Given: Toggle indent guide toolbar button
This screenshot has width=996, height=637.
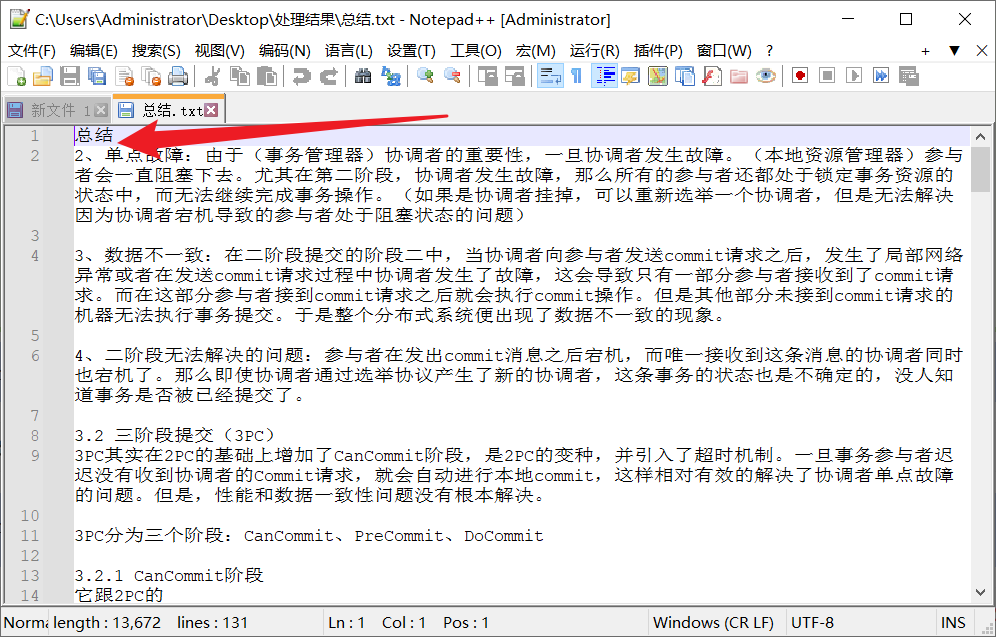Looking at the screenshot, I should [x=604, y=76].
